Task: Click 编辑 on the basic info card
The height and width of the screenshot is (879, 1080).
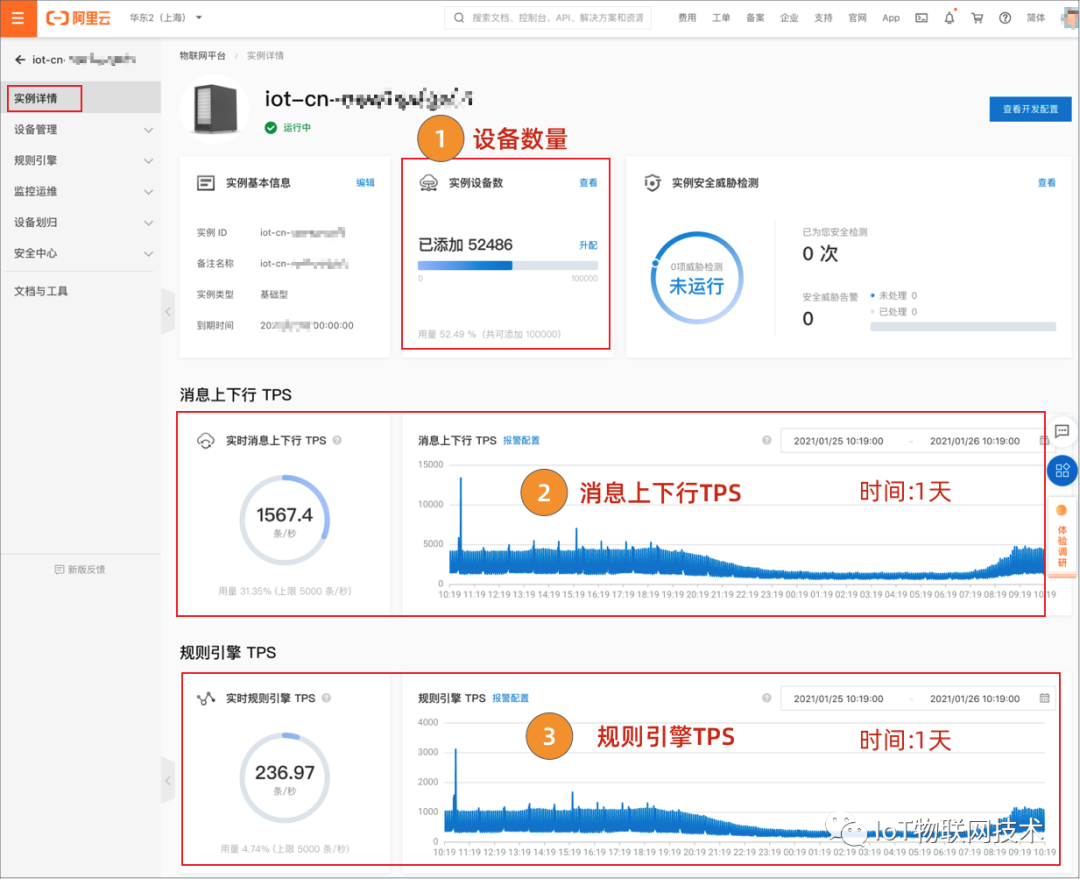Action: (365, 183)
